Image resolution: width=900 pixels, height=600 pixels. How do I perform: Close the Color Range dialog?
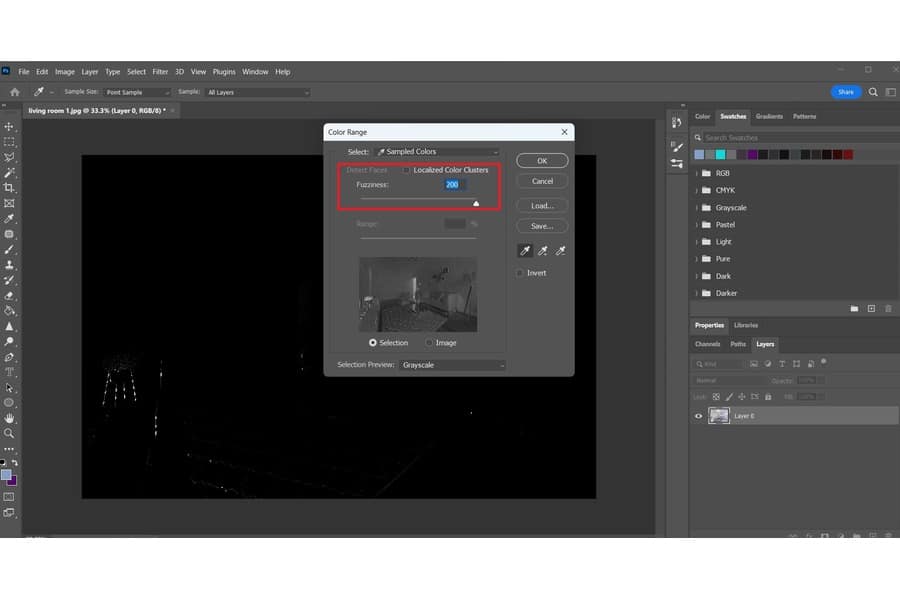click(x=564, y=132)
